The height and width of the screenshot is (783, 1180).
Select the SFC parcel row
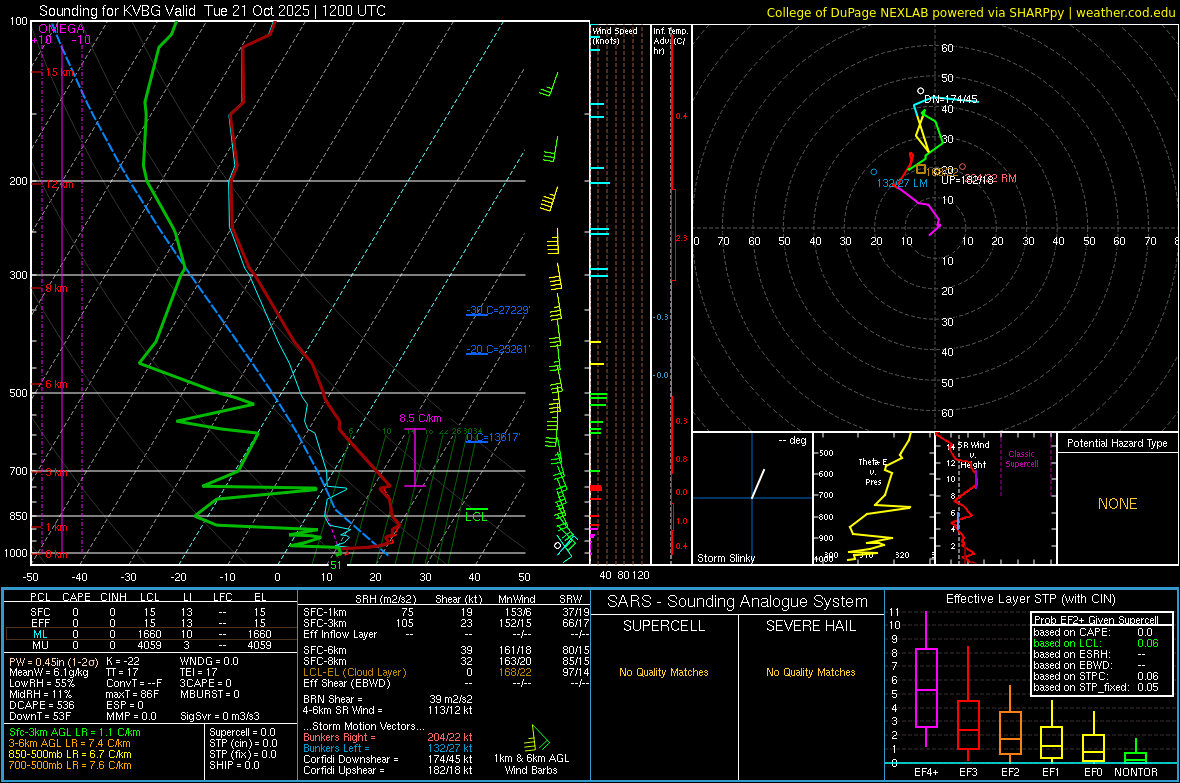click(151, 612)
